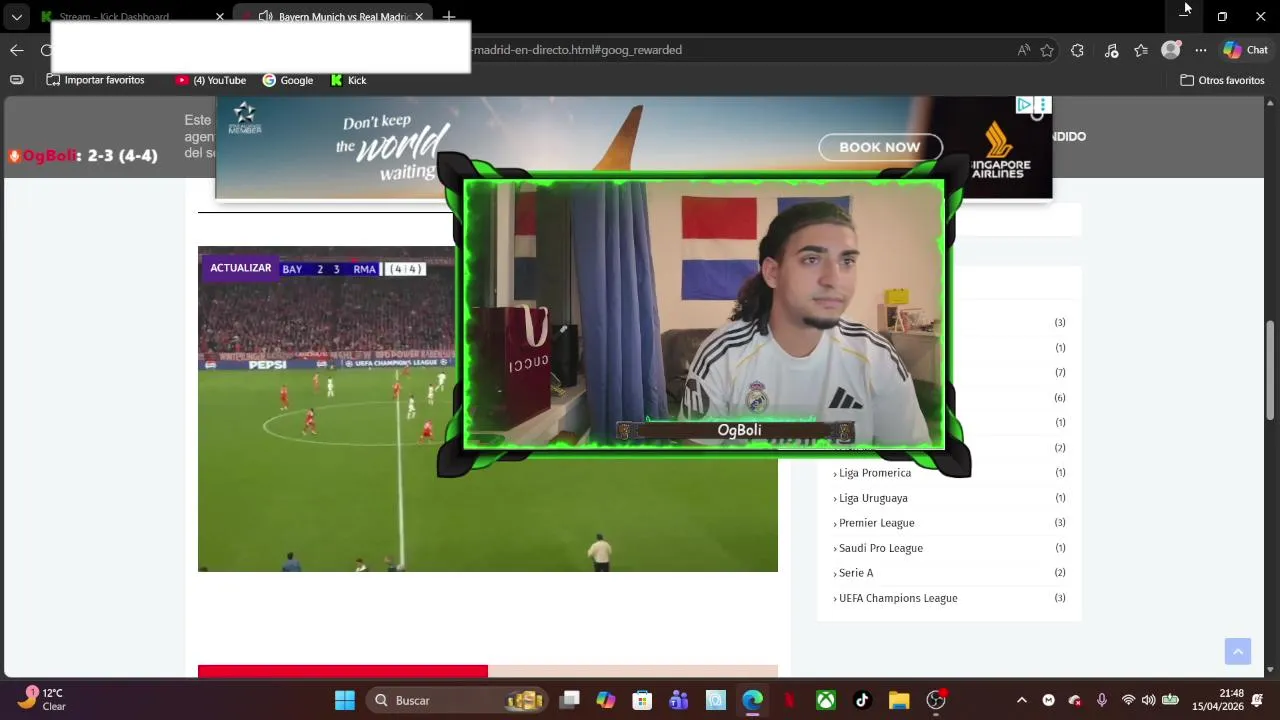Open Otros favoritos folder
Image resolution: width=1280 pixels, height=720 pixels.
tap(1222, 80)
